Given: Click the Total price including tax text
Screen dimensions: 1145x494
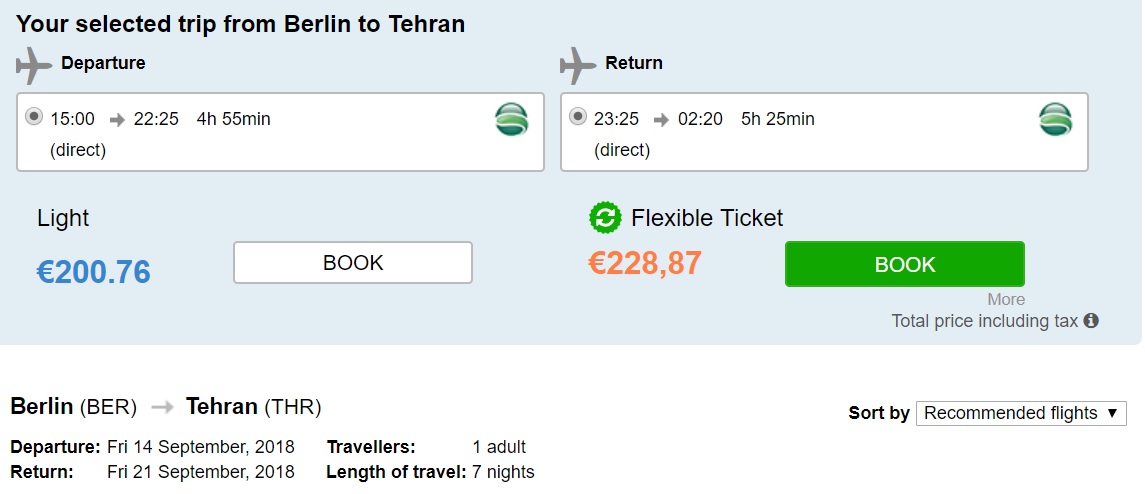Looking at the screenshot, I should pos(984,321).
